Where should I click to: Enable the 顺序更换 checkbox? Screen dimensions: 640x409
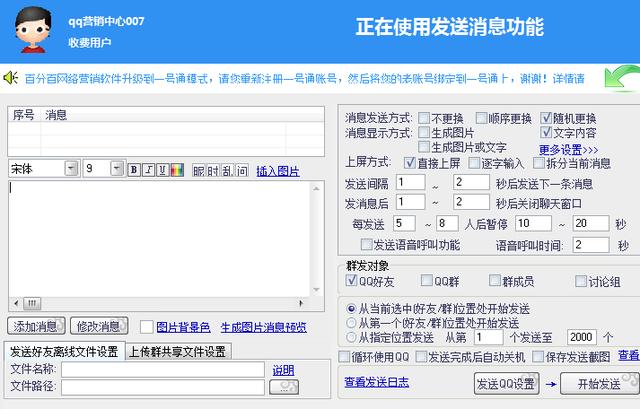(482, 118)
